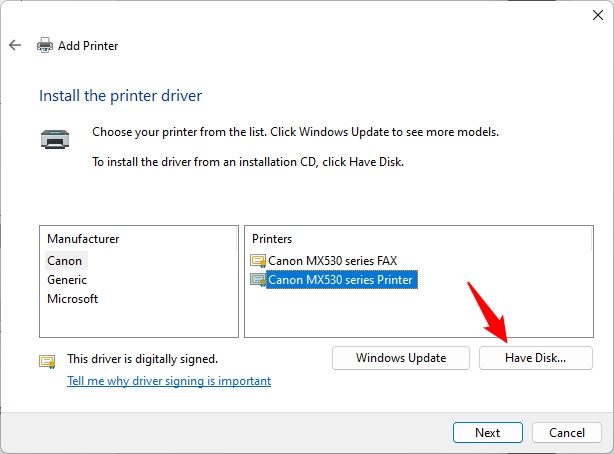This screenshot has height=454, width=614.
Task: Go back using the back arrow
Action: pos(15,45)
